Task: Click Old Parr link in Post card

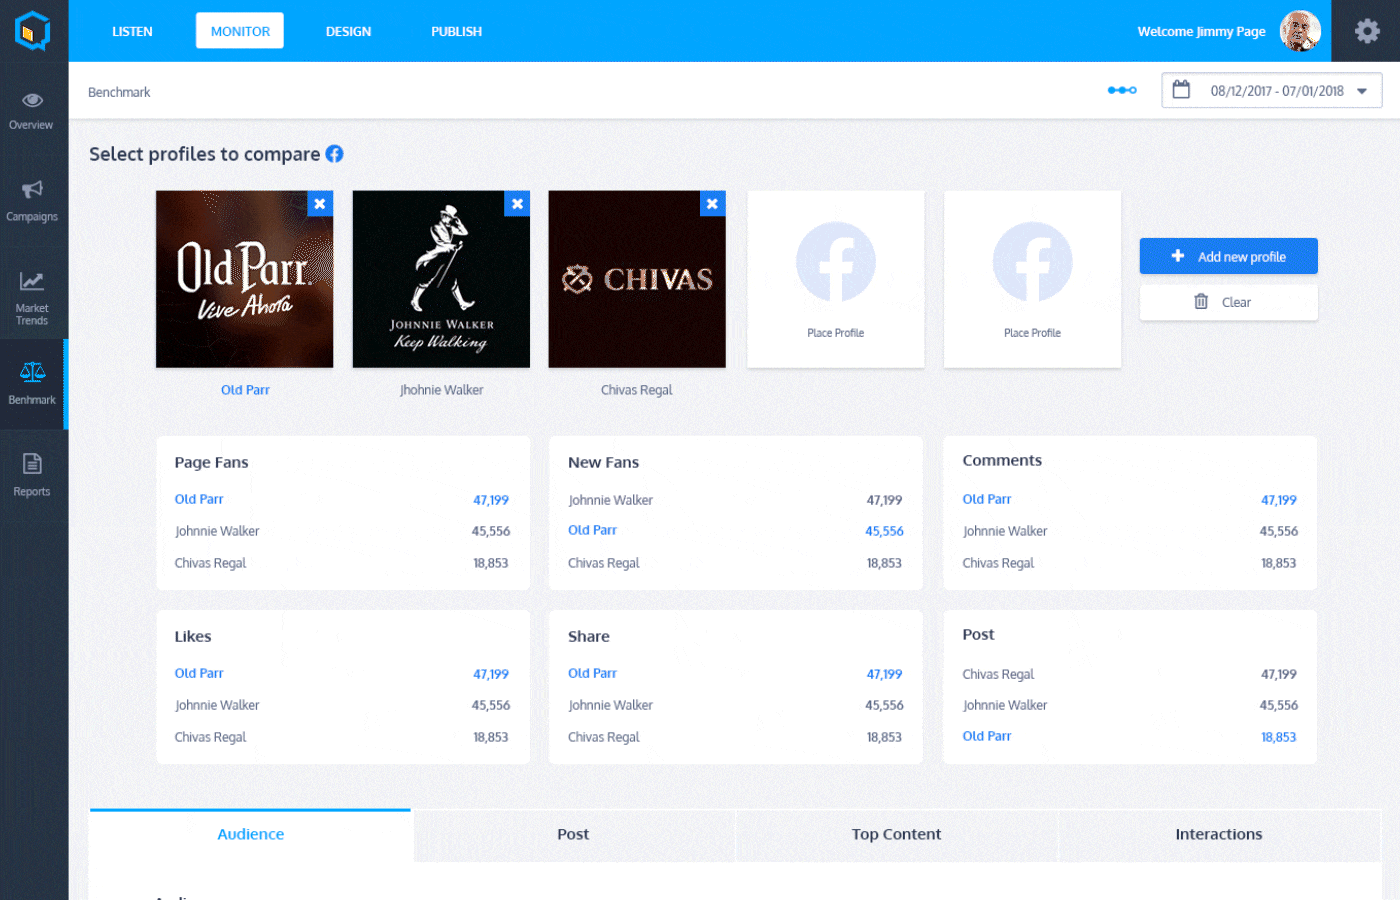Action: pos(987,736)
